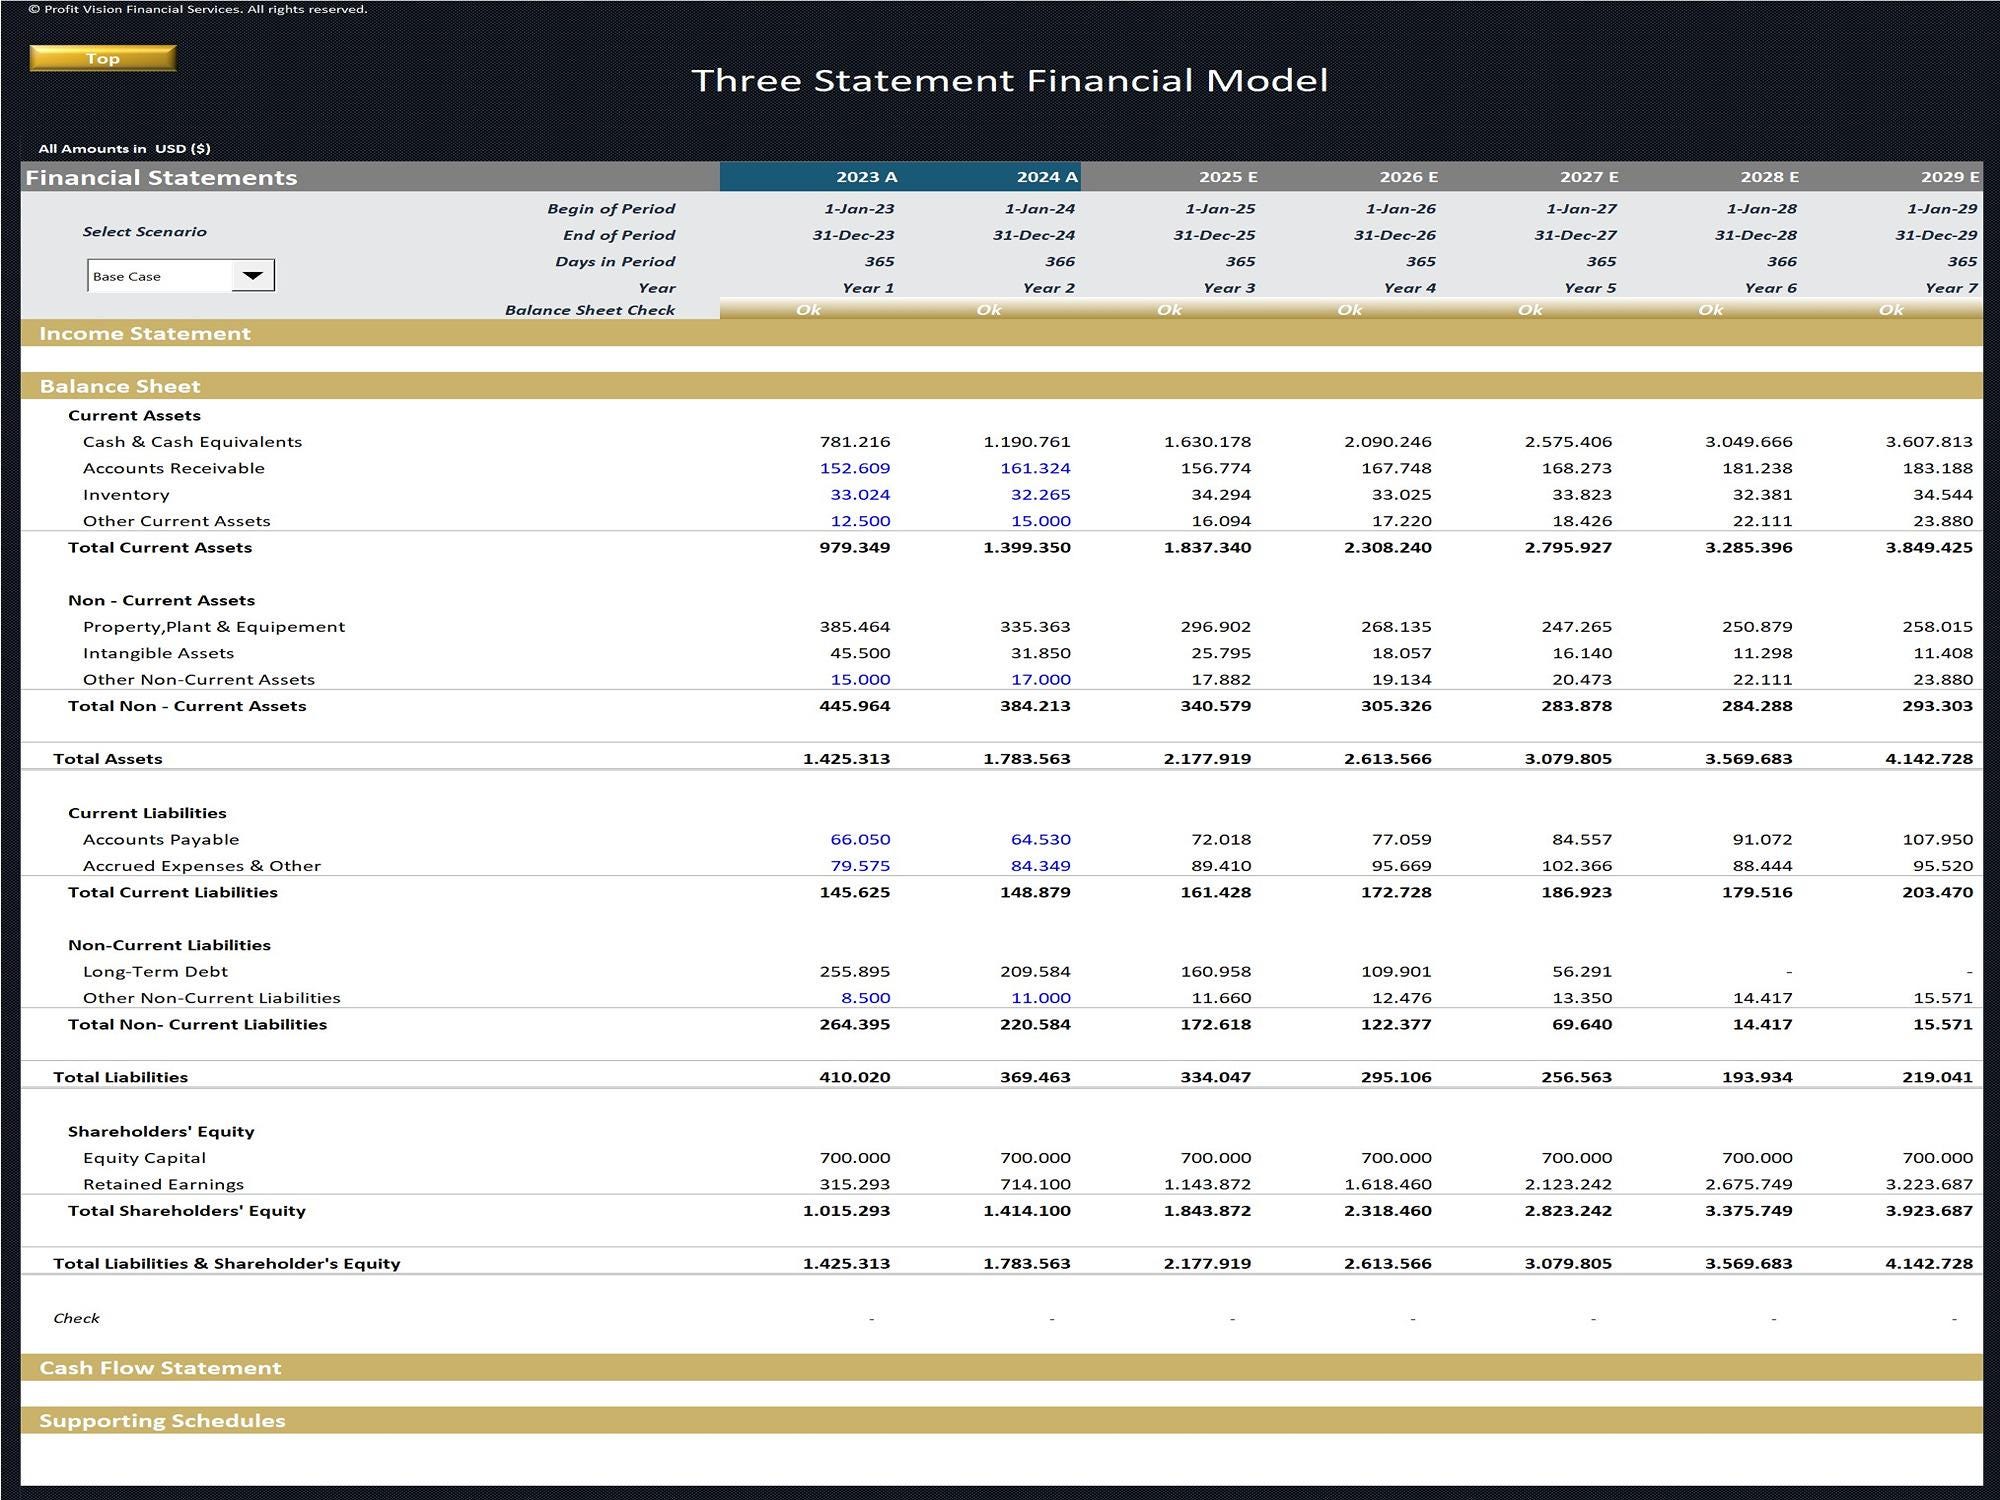Select Long-Term Debt value 255.895
This screenshot has width=2000, height=1500.
(855, 972)
